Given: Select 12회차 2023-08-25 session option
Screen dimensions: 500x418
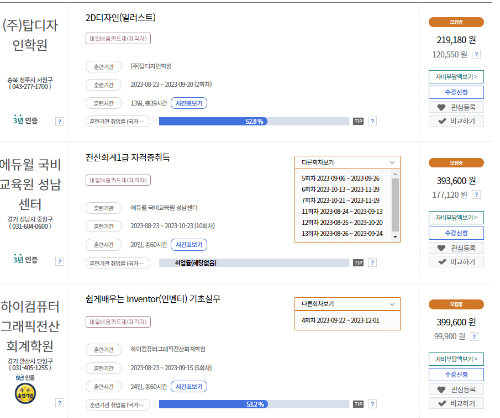Looking at the screenshot, I should pos(342,223).
